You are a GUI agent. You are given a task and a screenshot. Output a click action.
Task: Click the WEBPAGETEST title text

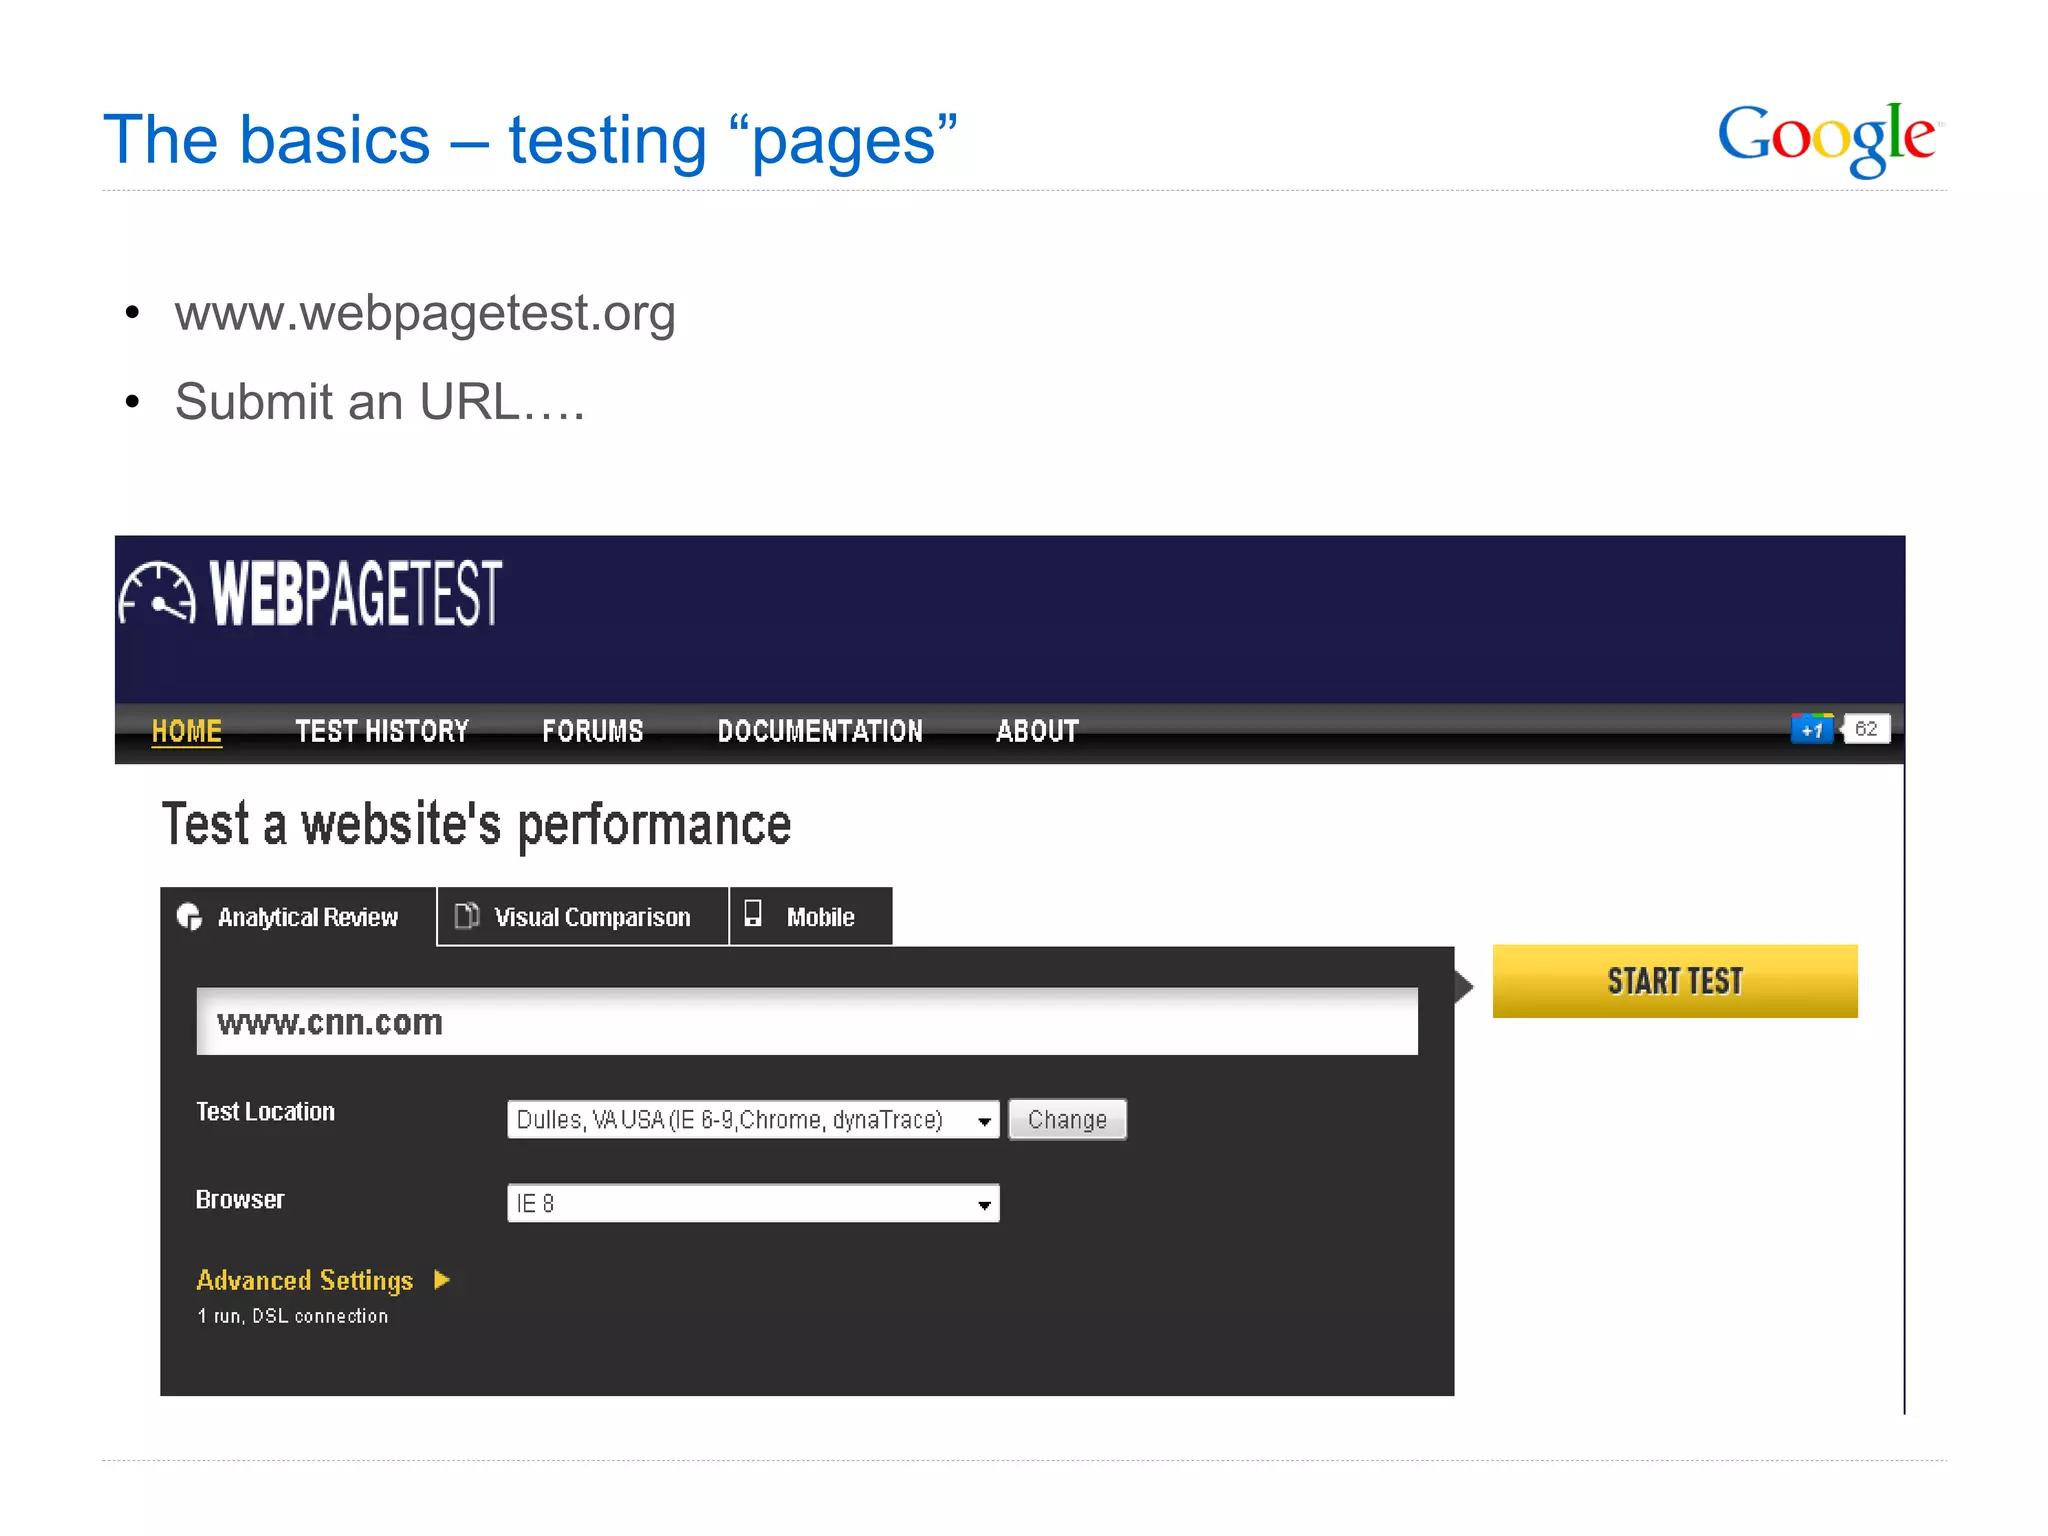356,593
